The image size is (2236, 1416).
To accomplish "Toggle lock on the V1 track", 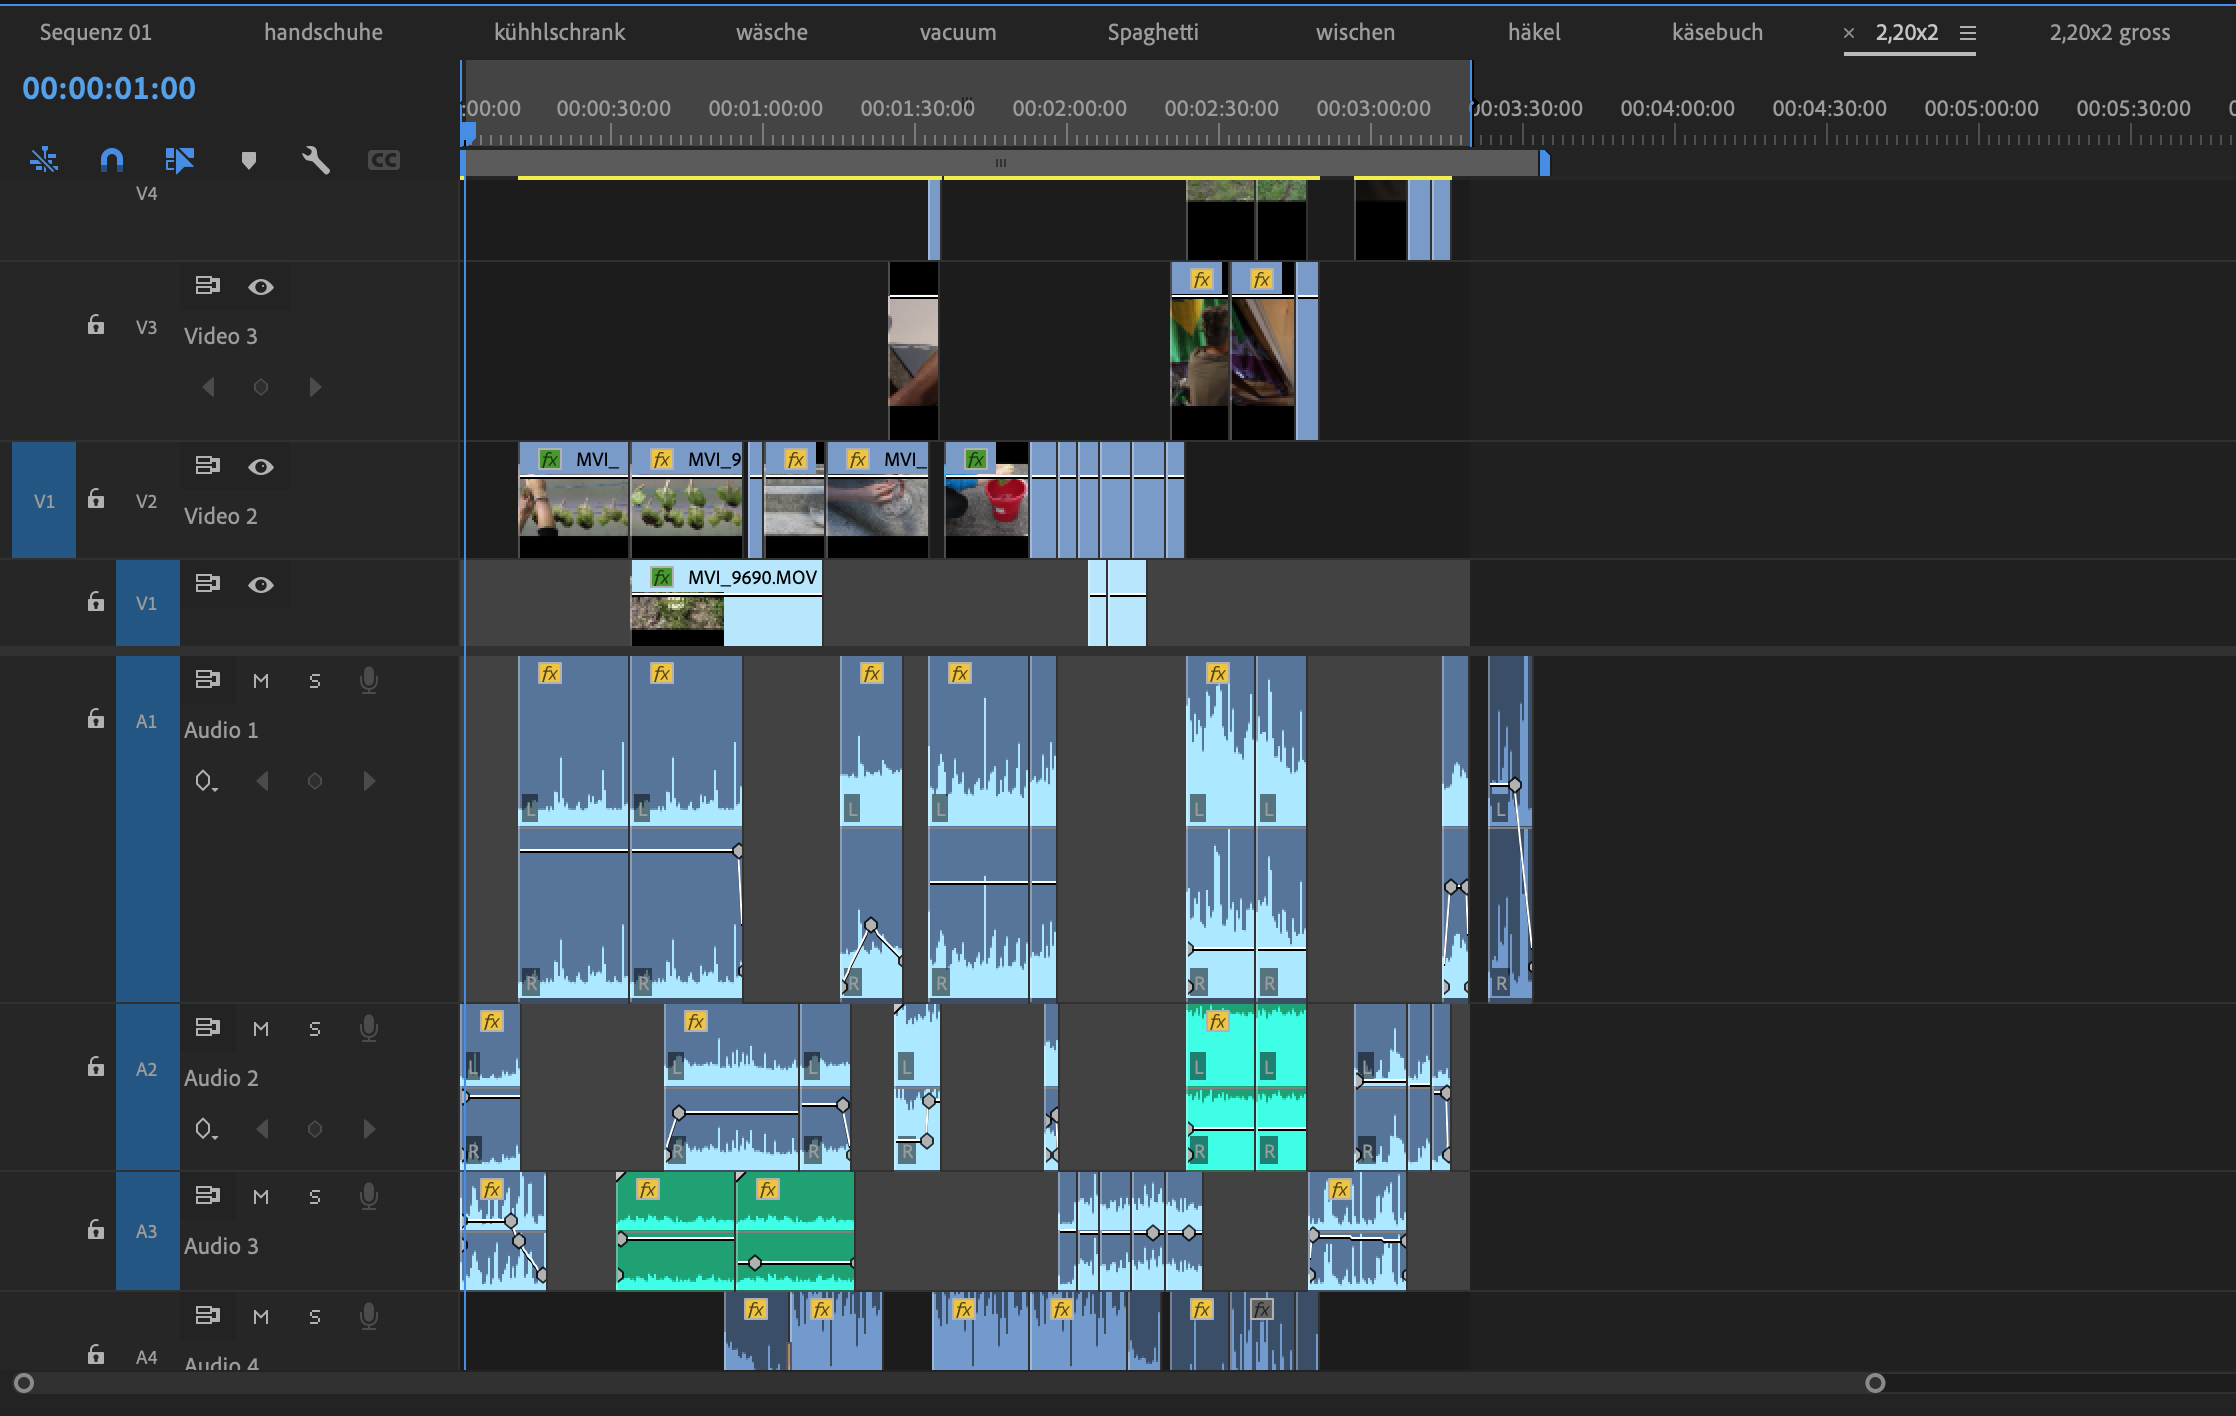I will click(96, 602).
